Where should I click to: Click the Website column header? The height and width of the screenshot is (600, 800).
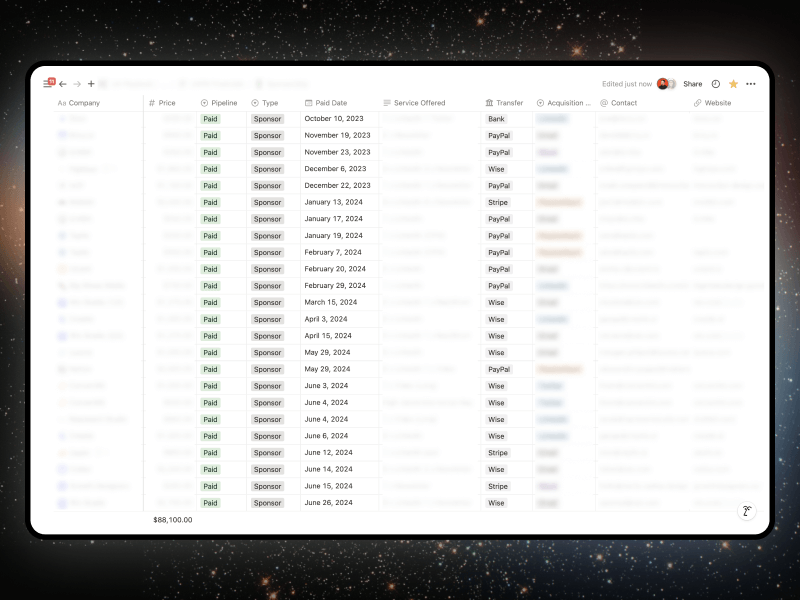point(717,103)
